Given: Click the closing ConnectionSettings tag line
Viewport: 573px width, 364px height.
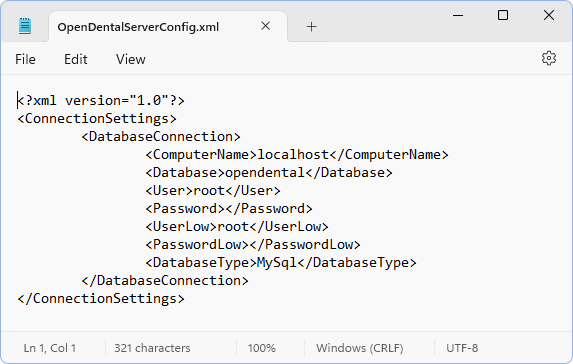Looking at the screenshot, I should click(x=101, y=299).
